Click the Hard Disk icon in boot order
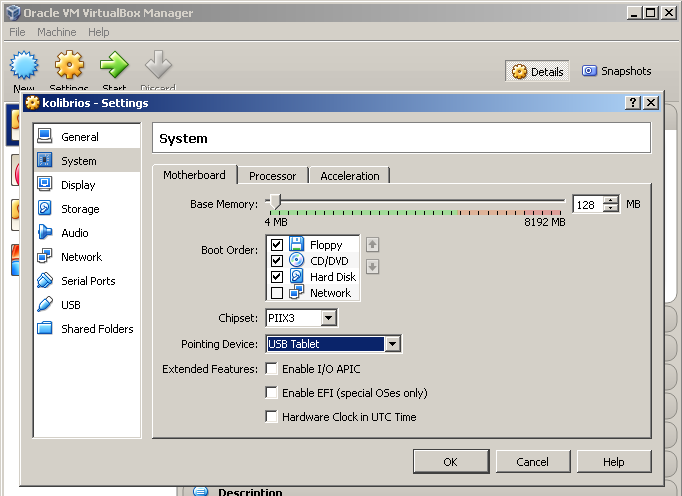Viewport: 682px width, 496px height. click(x=297, y=276)
